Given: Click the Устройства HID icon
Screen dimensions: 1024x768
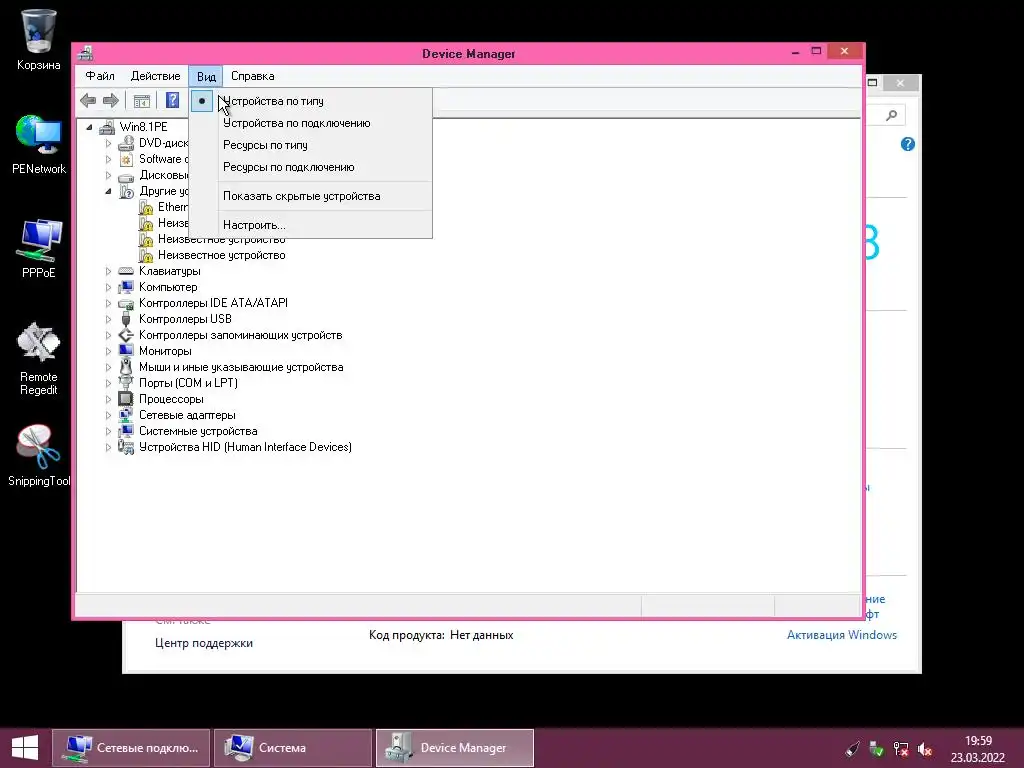Looking at the screenshot, I should (126, 447).
